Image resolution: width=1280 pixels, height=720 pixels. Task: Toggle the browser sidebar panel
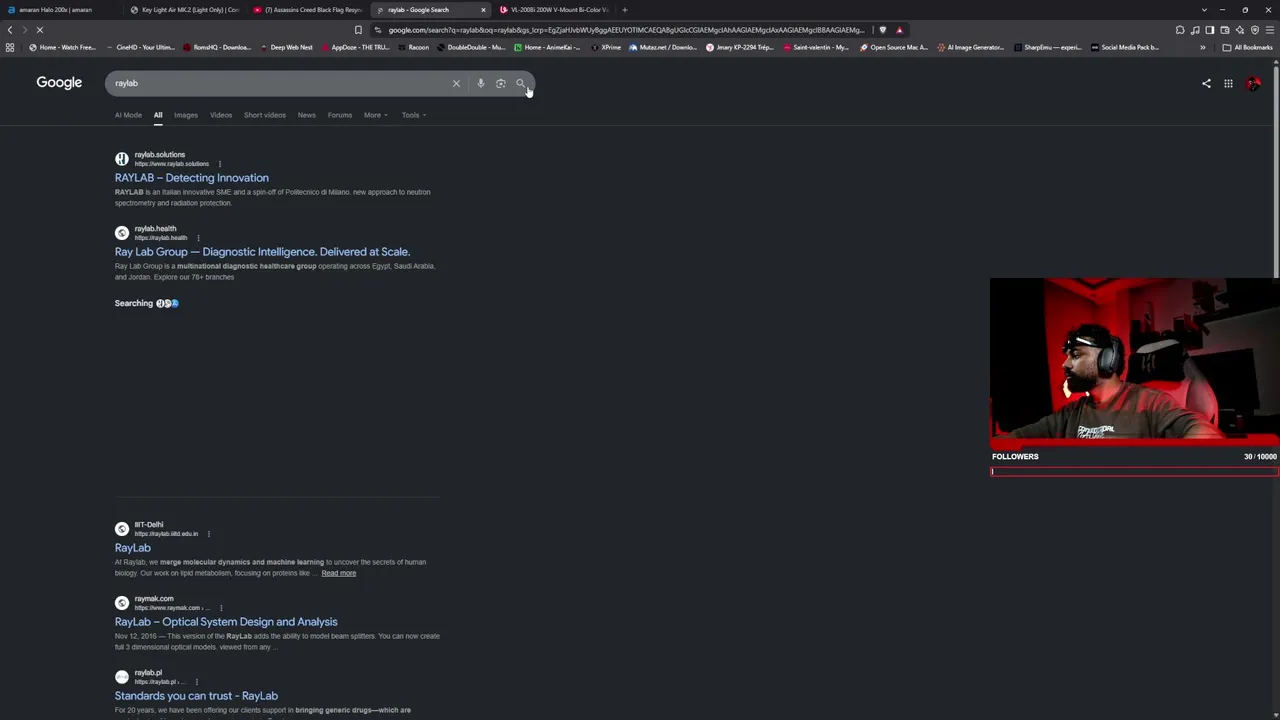point(1210,30)
